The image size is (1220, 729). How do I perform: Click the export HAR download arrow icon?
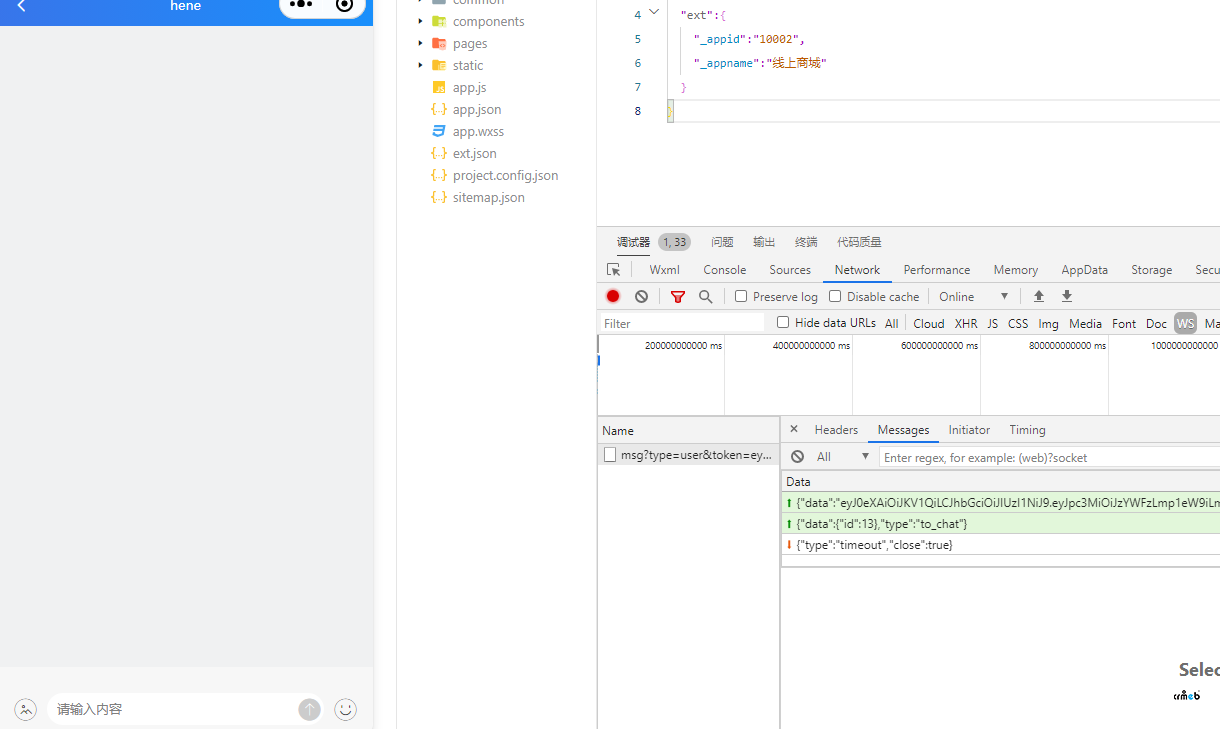click(x=1067, y=296)
